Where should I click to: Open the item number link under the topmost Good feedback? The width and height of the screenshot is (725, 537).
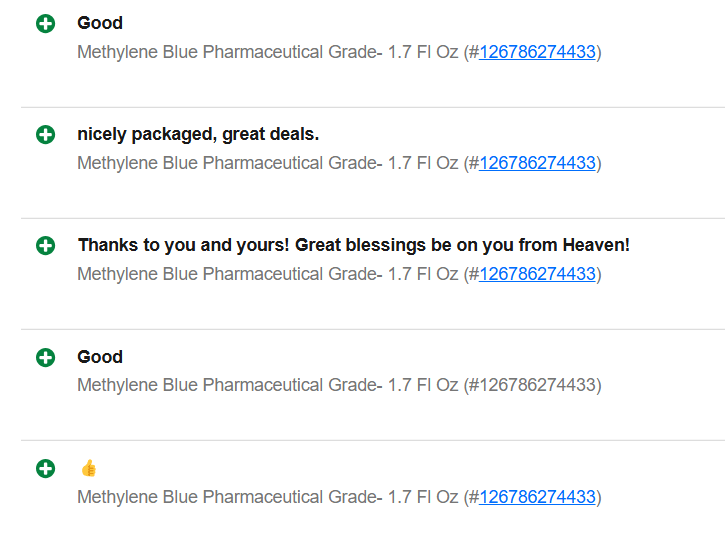coord(537,52)
